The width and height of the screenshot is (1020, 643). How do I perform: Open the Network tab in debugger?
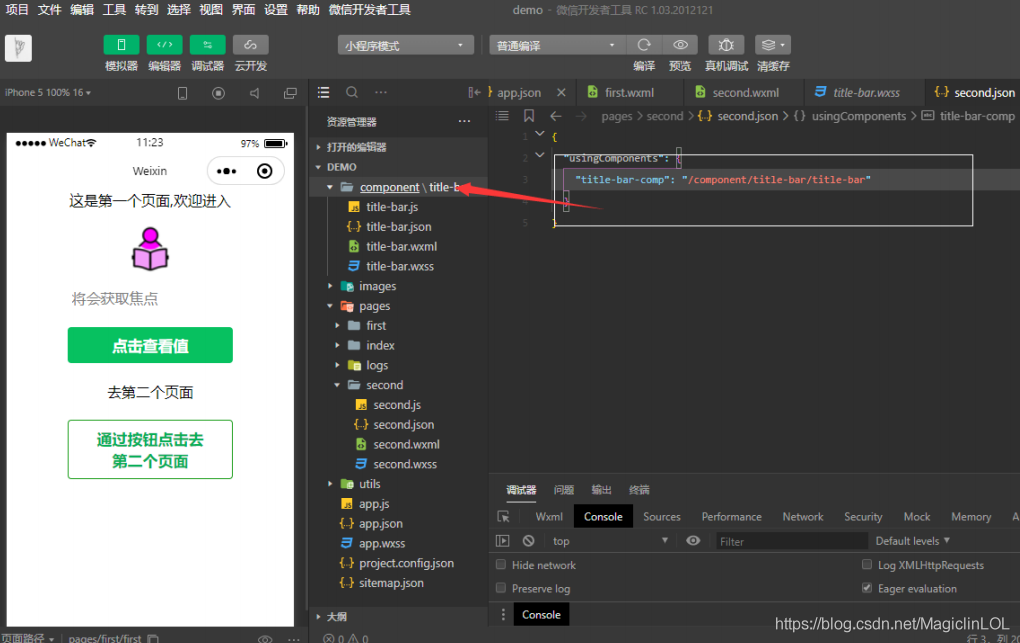pyautogui.click(x=803, y=517)
